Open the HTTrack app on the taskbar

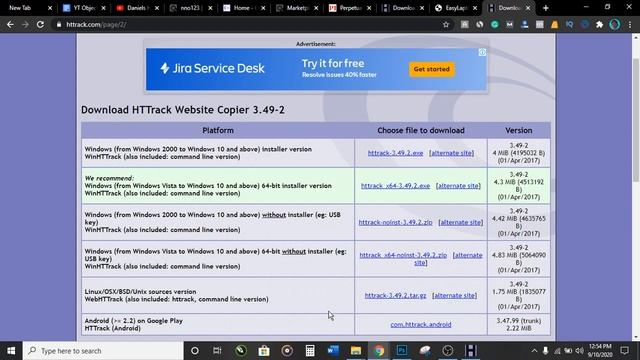pos(471,351)
